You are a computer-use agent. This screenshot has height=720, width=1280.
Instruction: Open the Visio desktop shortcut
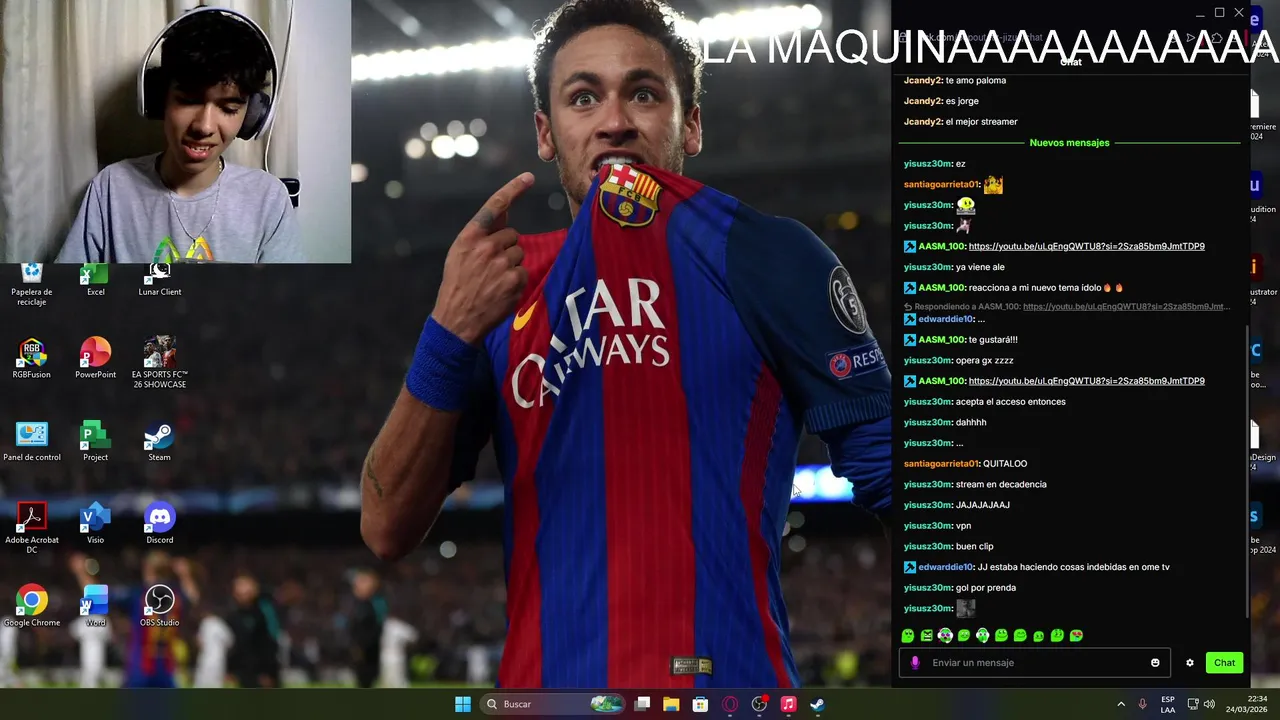95,524
